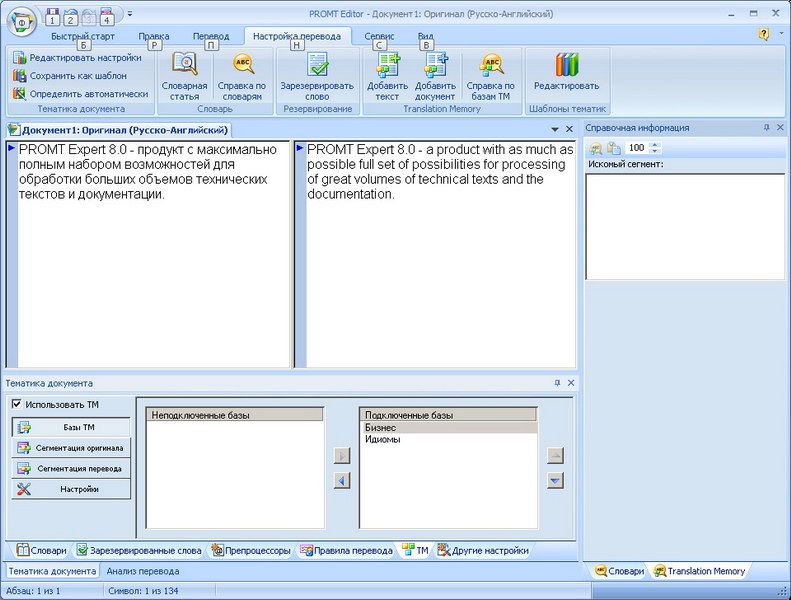Move selected base down with arrow button
Viewport: 791px width, 600px height.
pyautogui.click(x=555, y=481)
